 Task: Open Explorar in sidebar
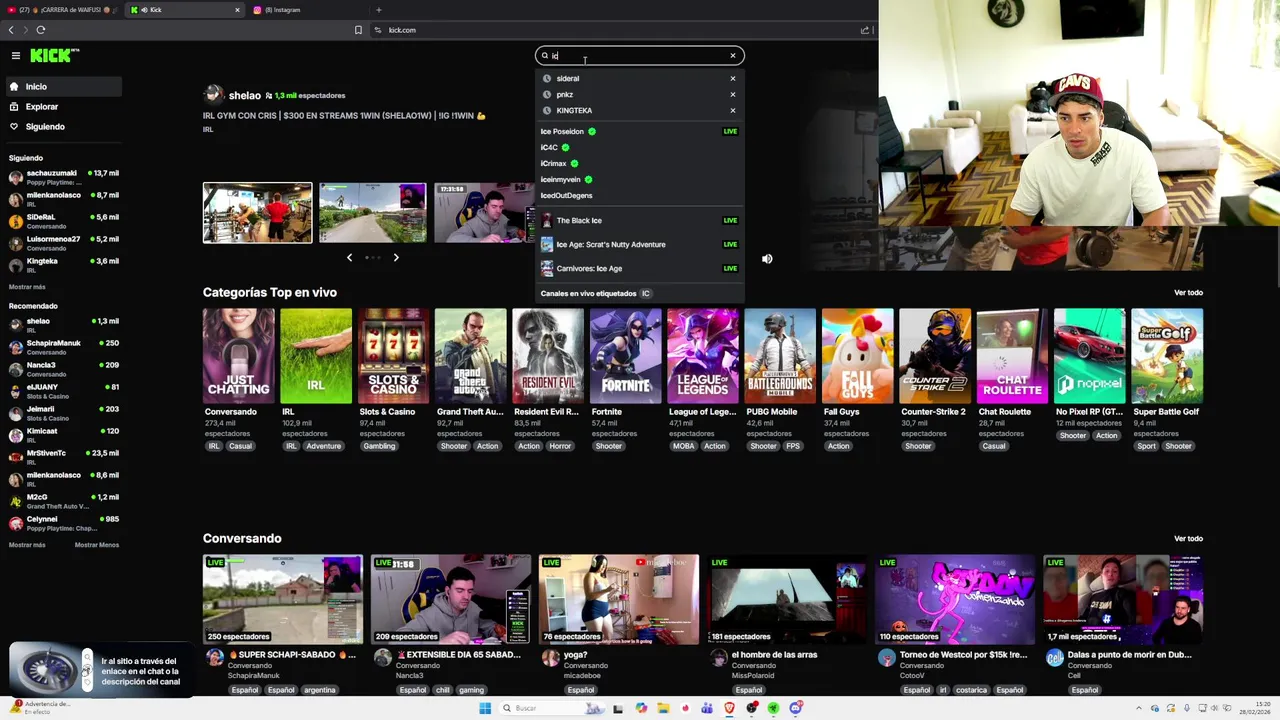[x=62, y=107]
